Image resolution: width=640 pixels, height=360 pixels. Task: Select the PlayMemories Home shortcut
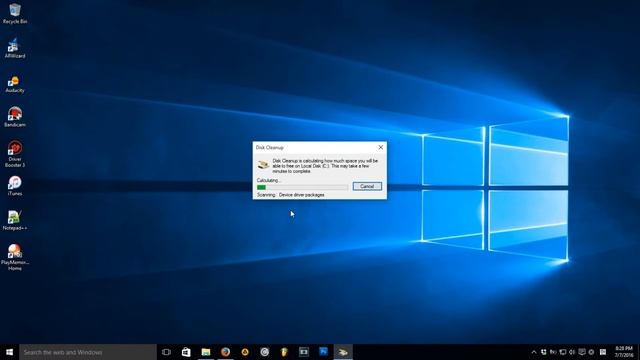click(15, 257)
